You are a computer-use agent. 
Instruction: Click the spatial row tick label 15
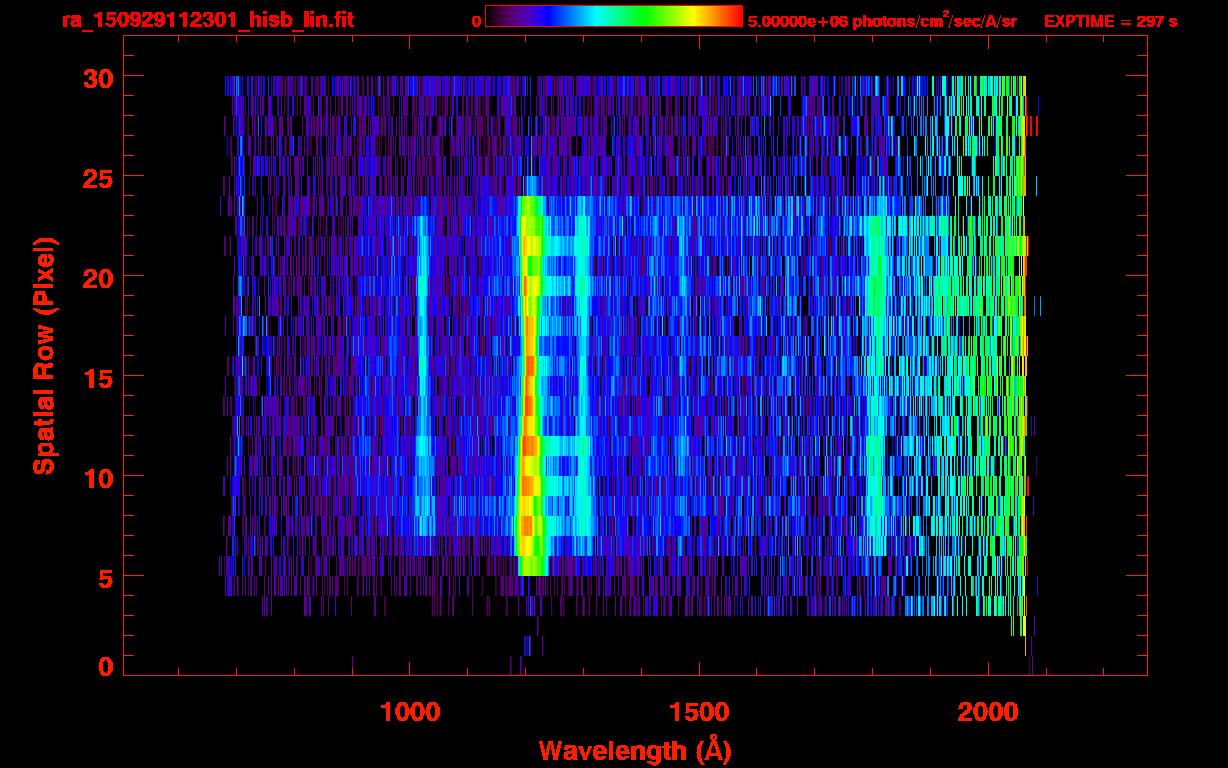click(x=99, y=377)
